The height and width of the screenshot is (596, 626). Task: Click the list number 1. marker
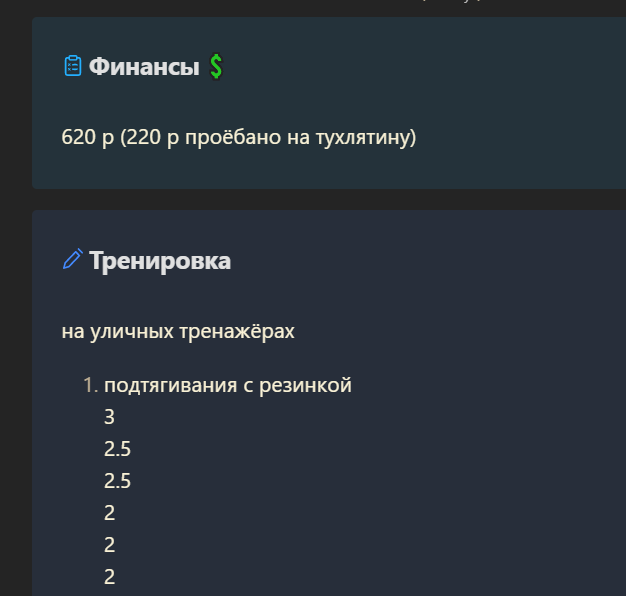tap(91, 386)
